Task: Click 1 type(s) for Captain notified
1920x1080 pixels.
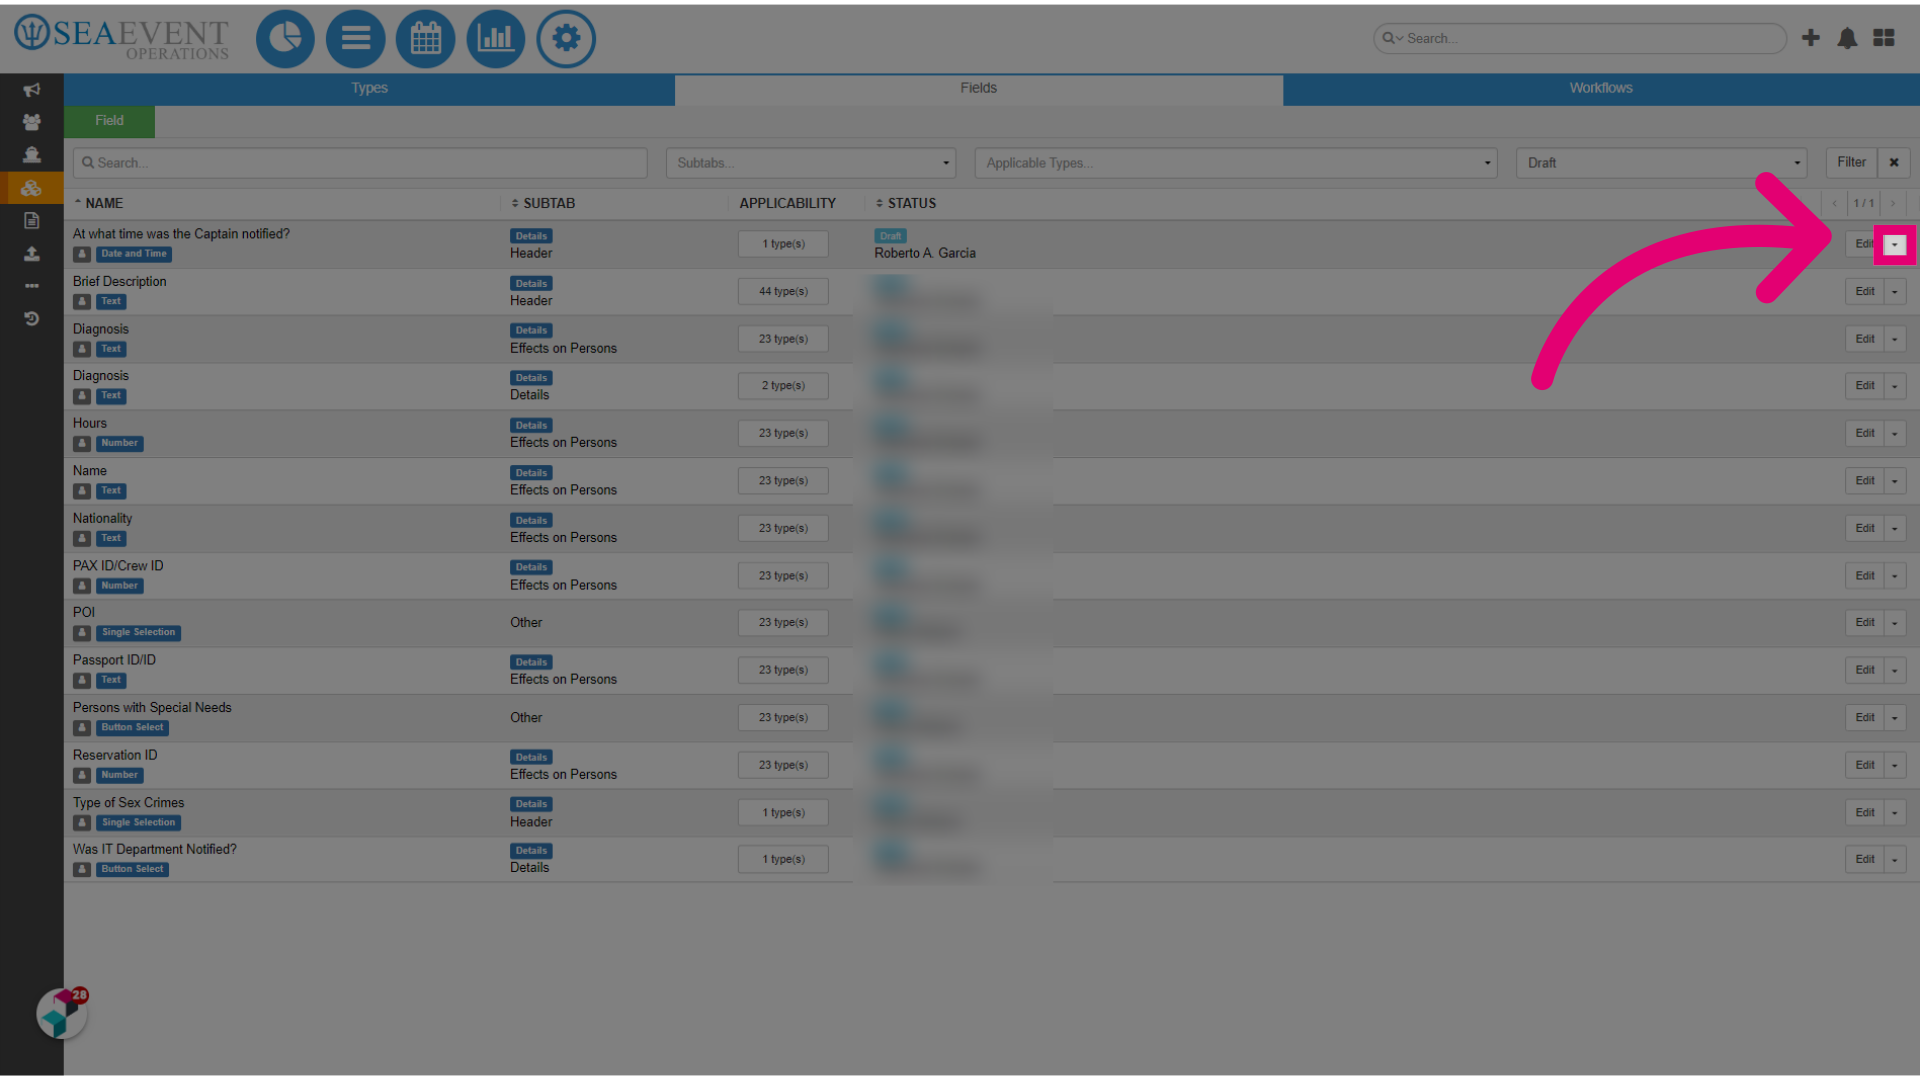Action: pyautogui.click(x=783, y=244)
